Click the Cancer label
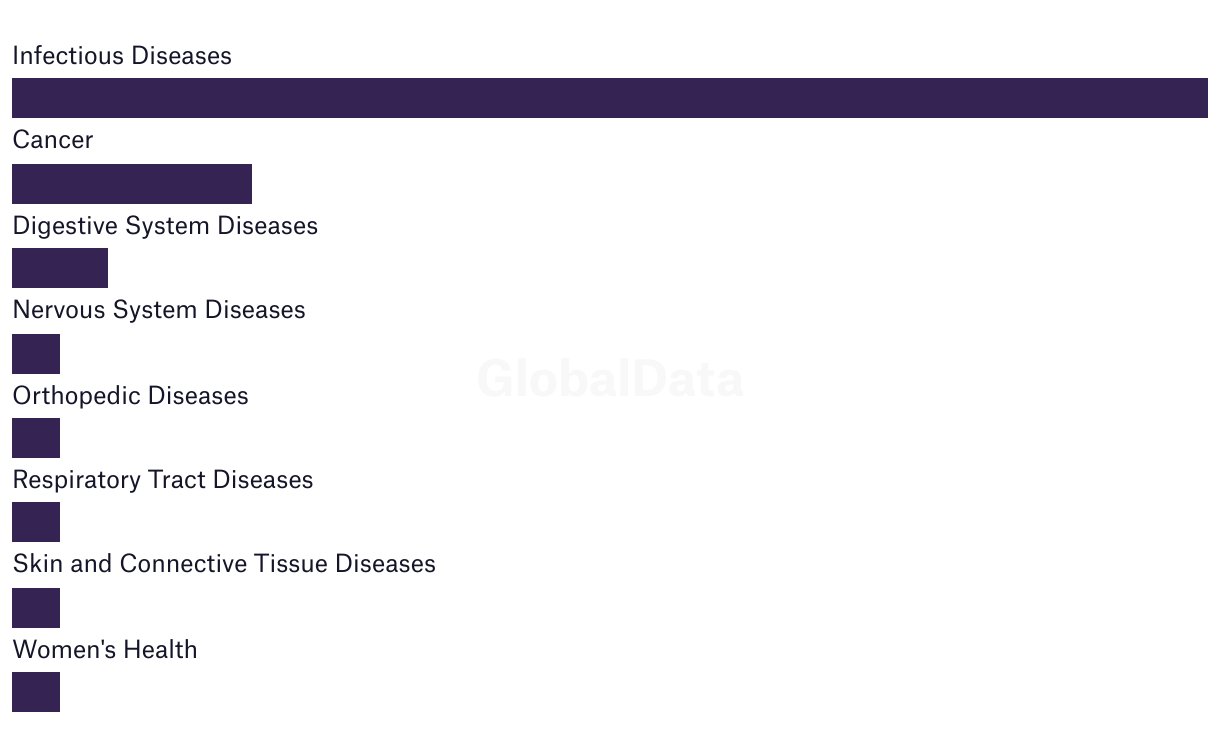This screenshot has width=1220, height=756. [x=53, y=140]
